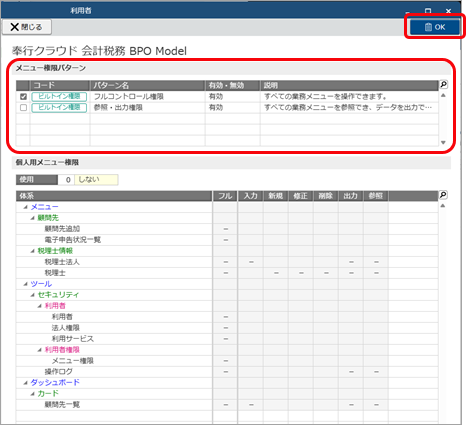Select the 税理士法人 tree item
The width and height of the screenshot is (466, 425).
coord(62,262)
